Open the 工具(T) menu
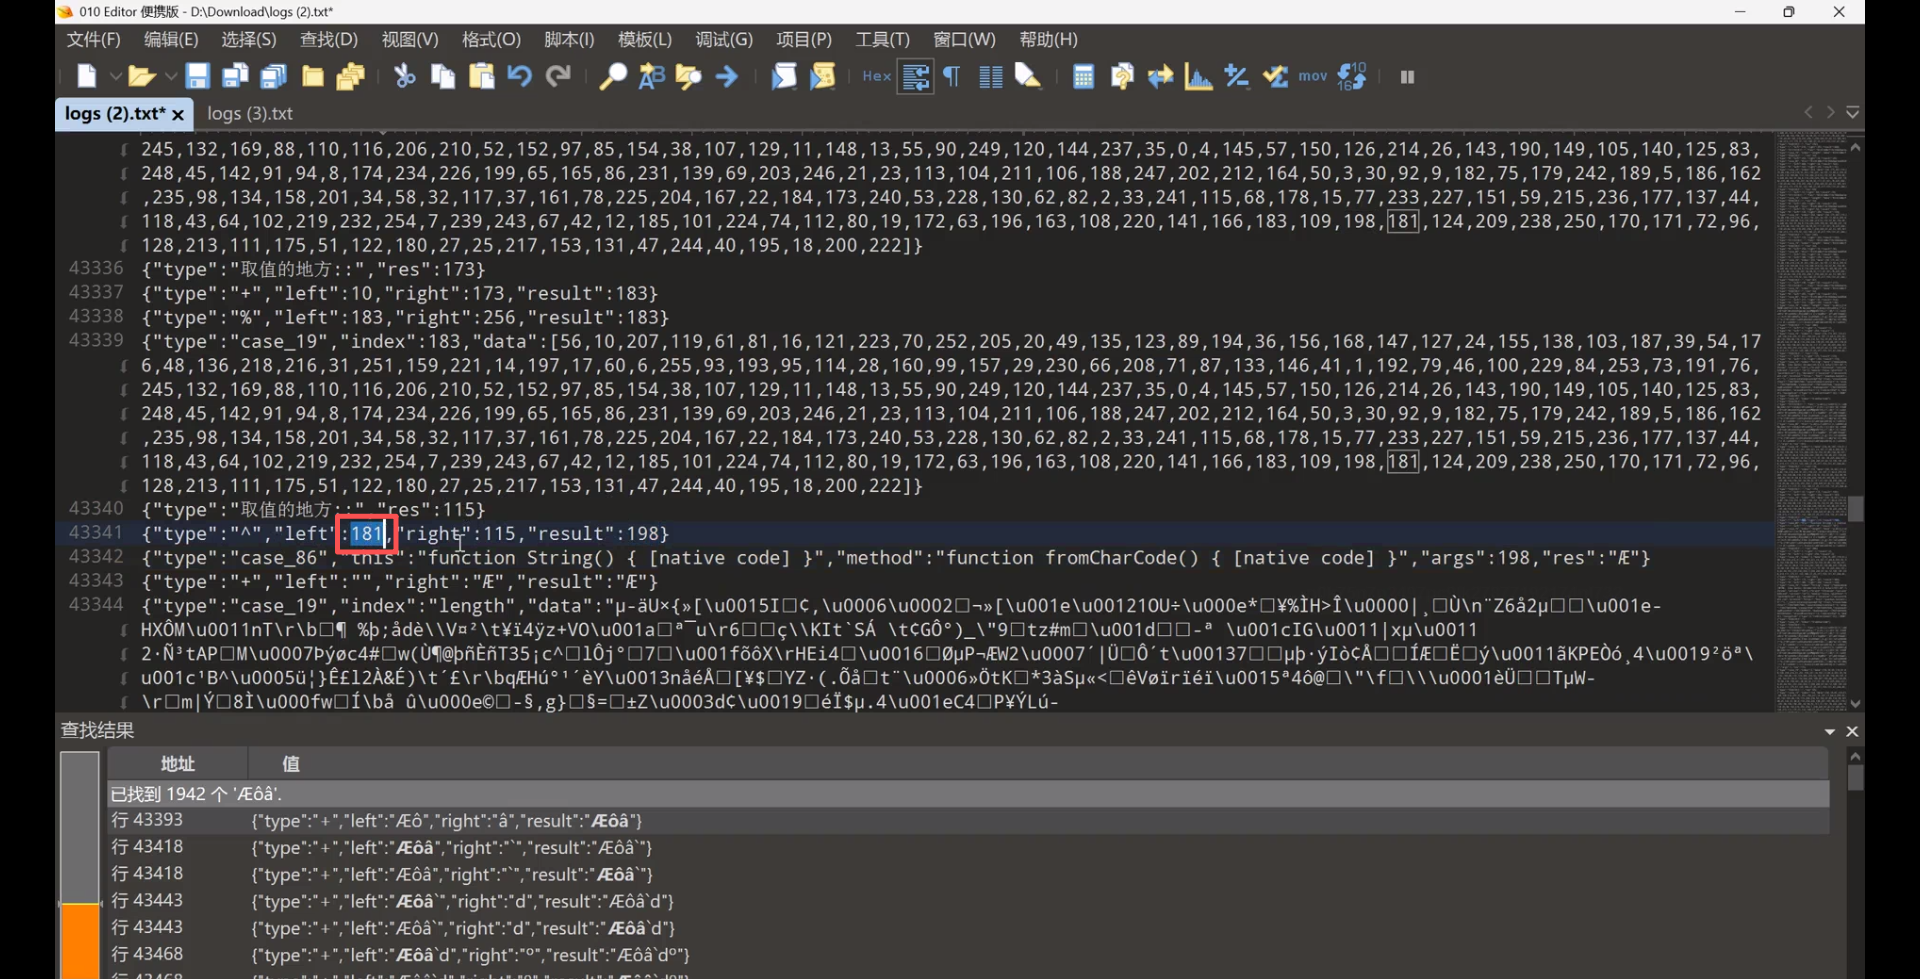 [882, 39]
